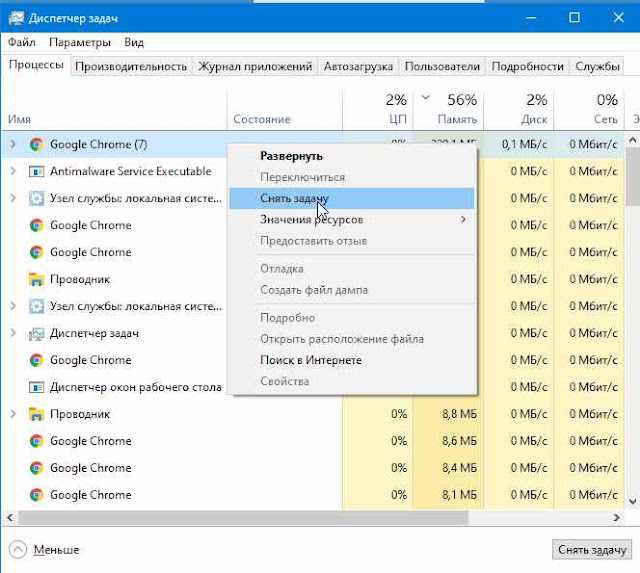
Task: Click the Диспетчер задач process icon in list
Action: coord(36,333)
